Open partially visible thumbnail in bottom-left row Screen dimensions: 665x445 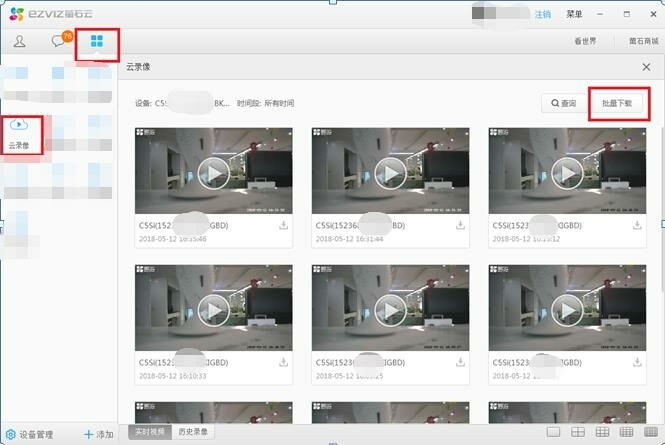(213, 412)
